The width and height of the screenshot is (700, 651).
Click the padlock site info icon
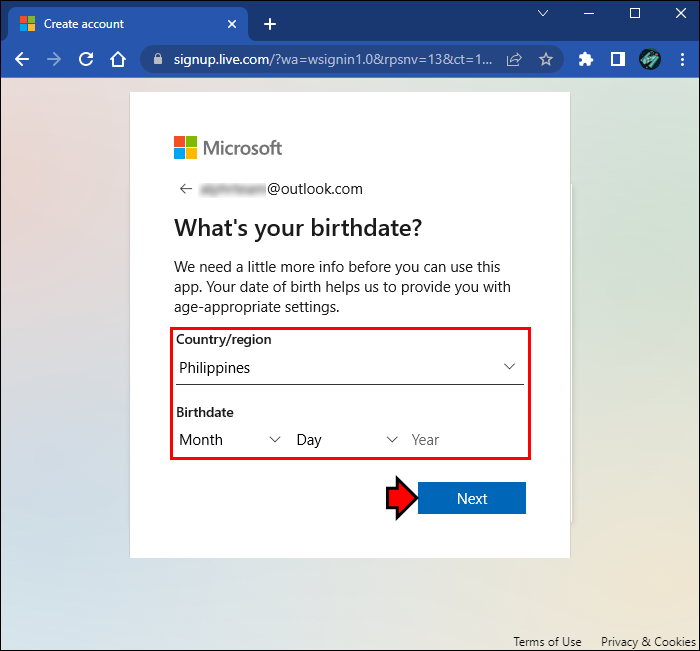pyautogui.click(x=158, y=59)
